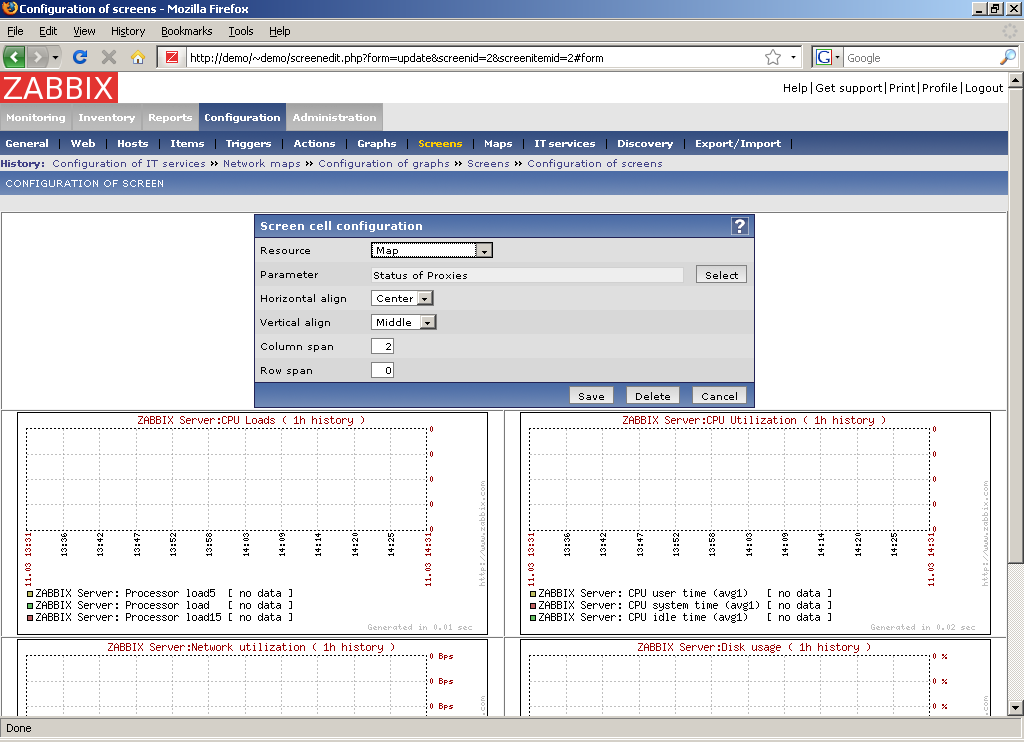Open the Vertical align dropdown
Screen dimensions: 1024x742
(404, 323)
